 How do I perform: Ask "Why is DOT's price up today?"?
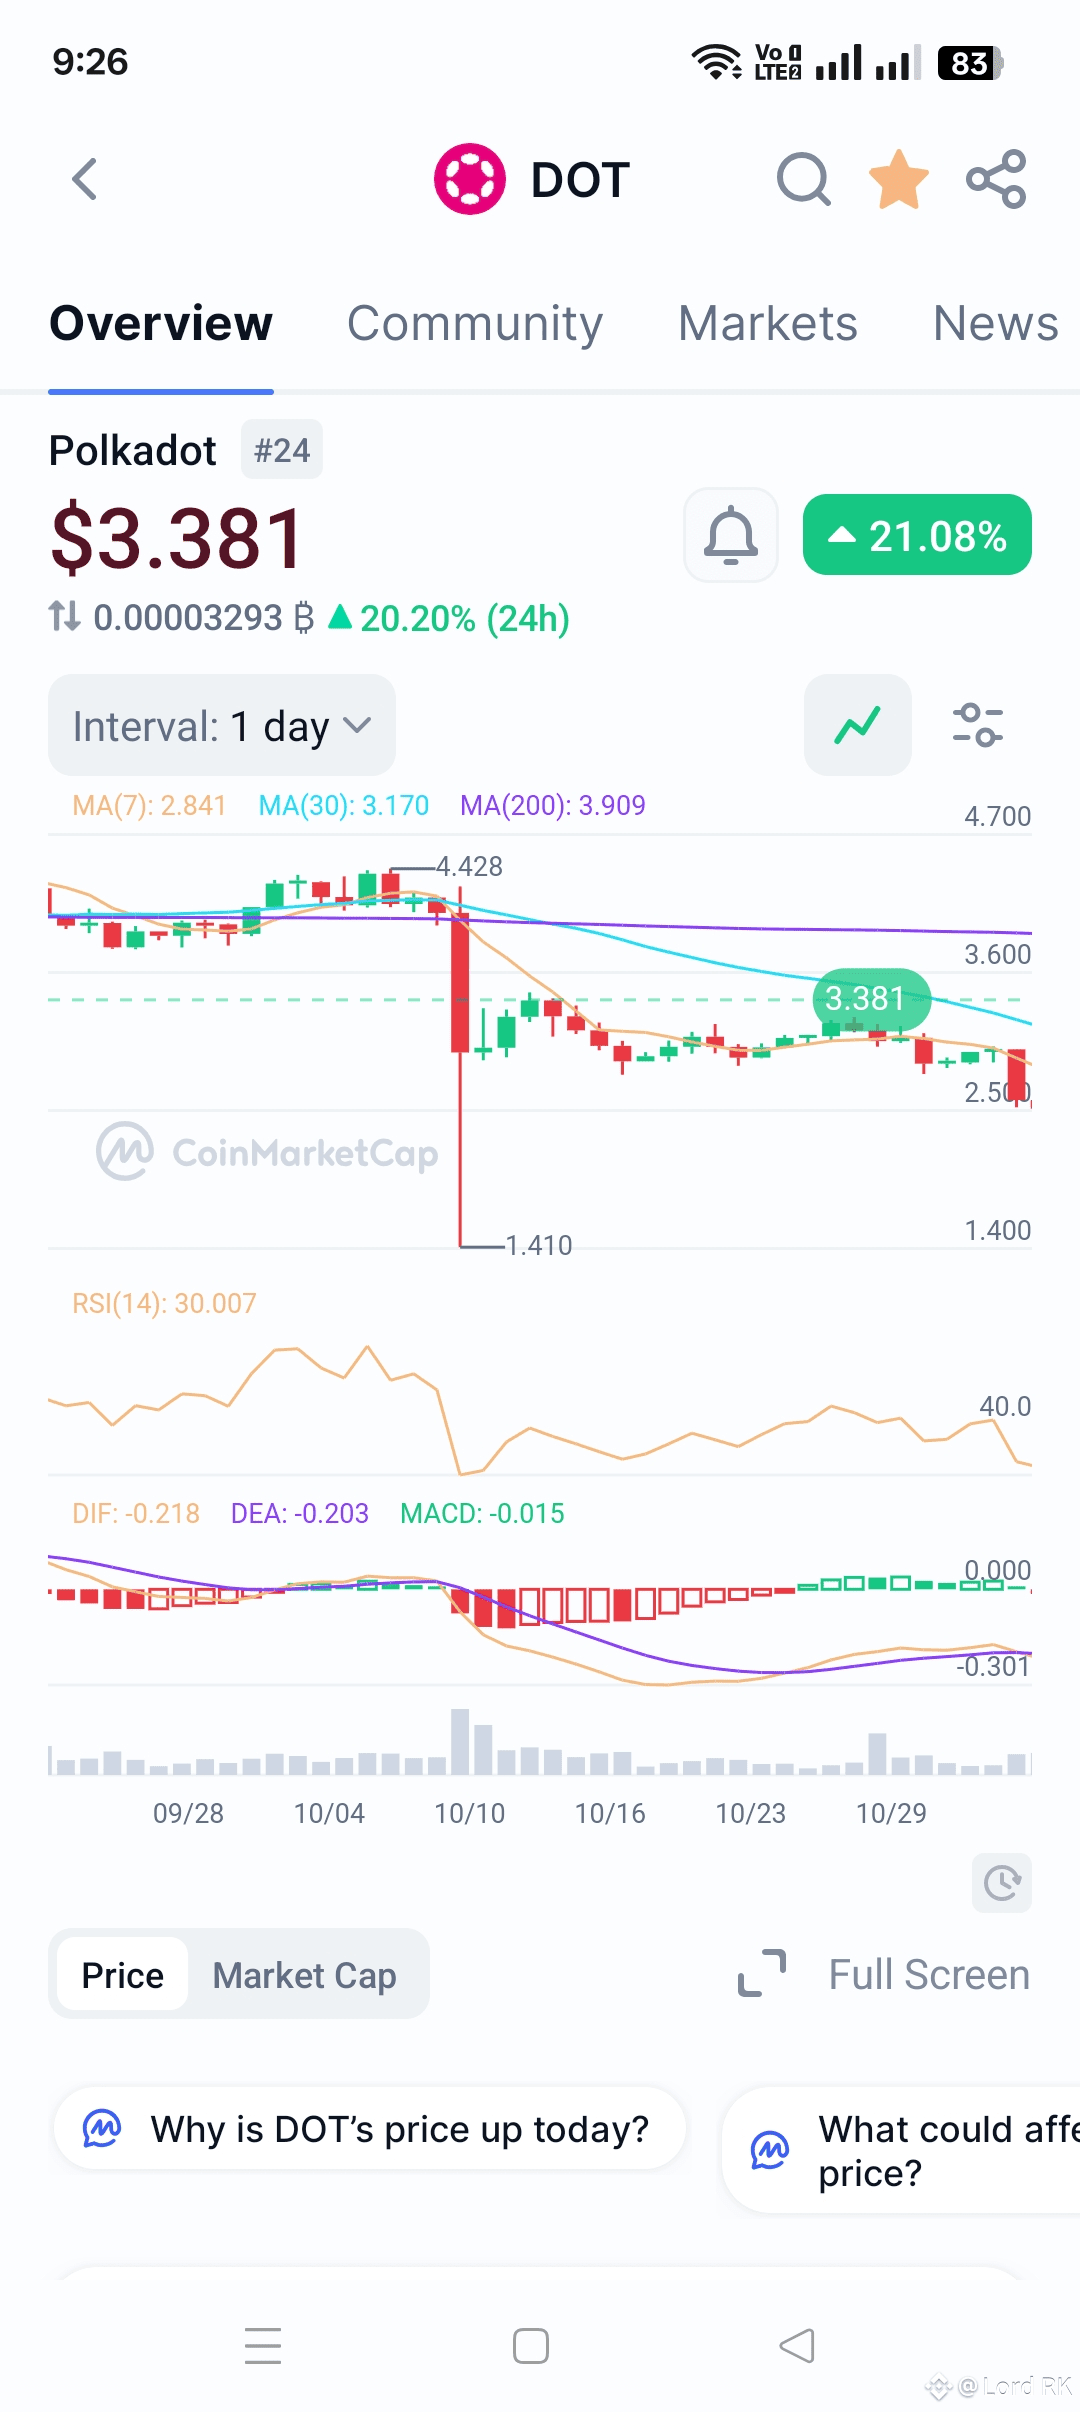pos(370,2129)
